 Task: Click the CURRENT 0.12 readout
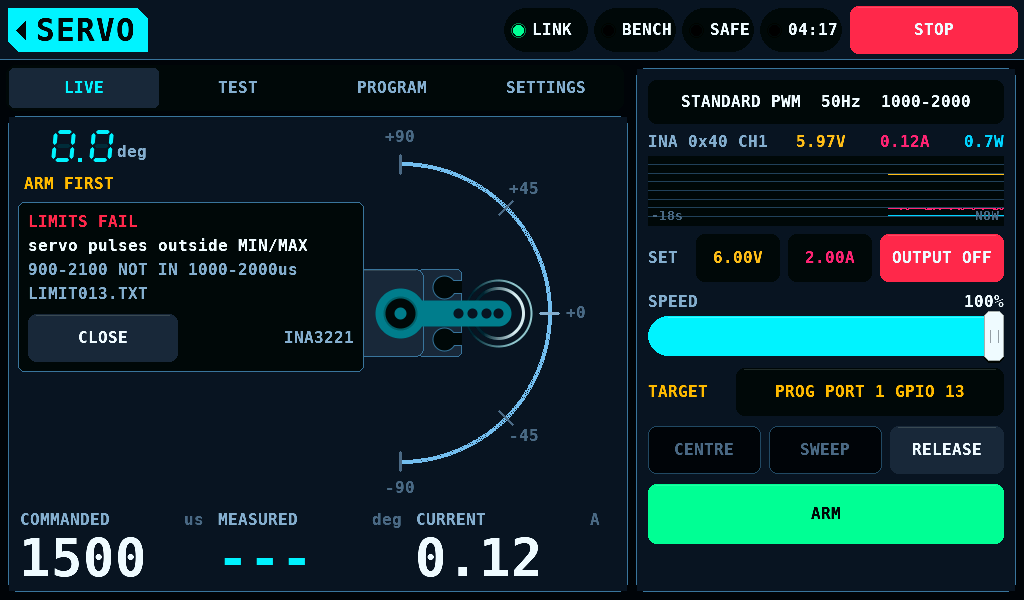pos(478,558)
